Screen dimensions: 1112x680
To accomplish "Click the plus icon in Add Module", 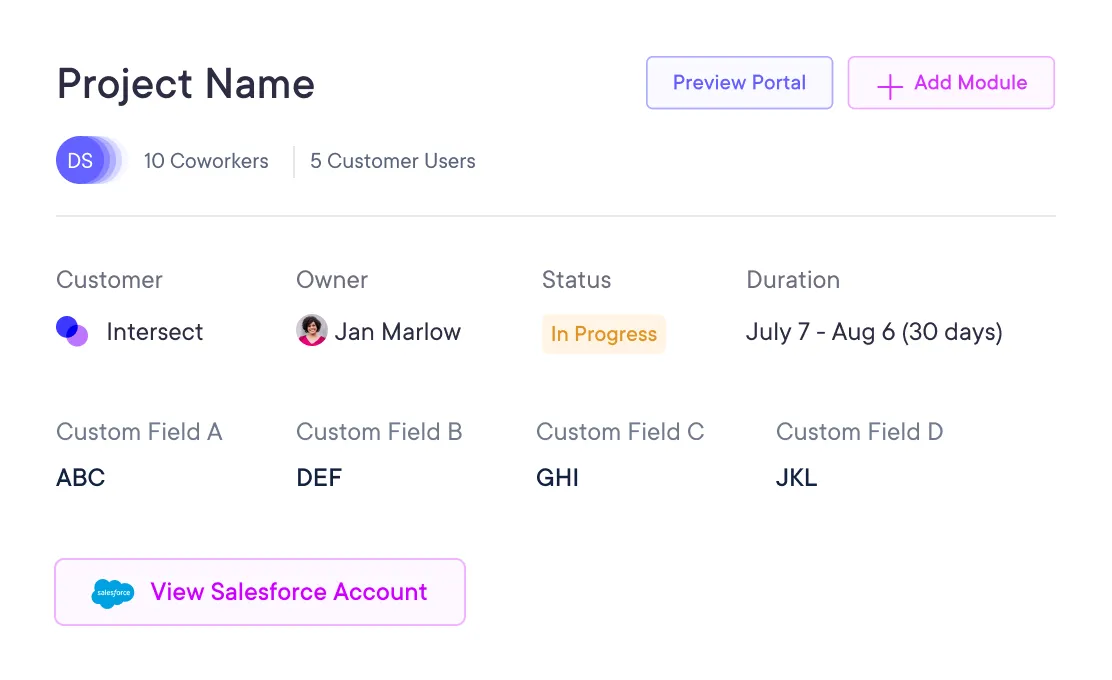I will [889, 85].
